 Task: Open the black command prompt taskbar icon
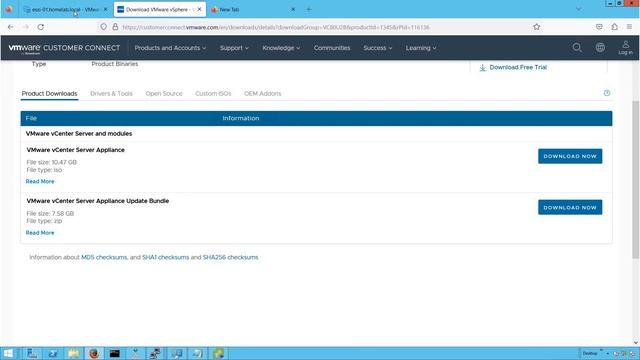115,353
